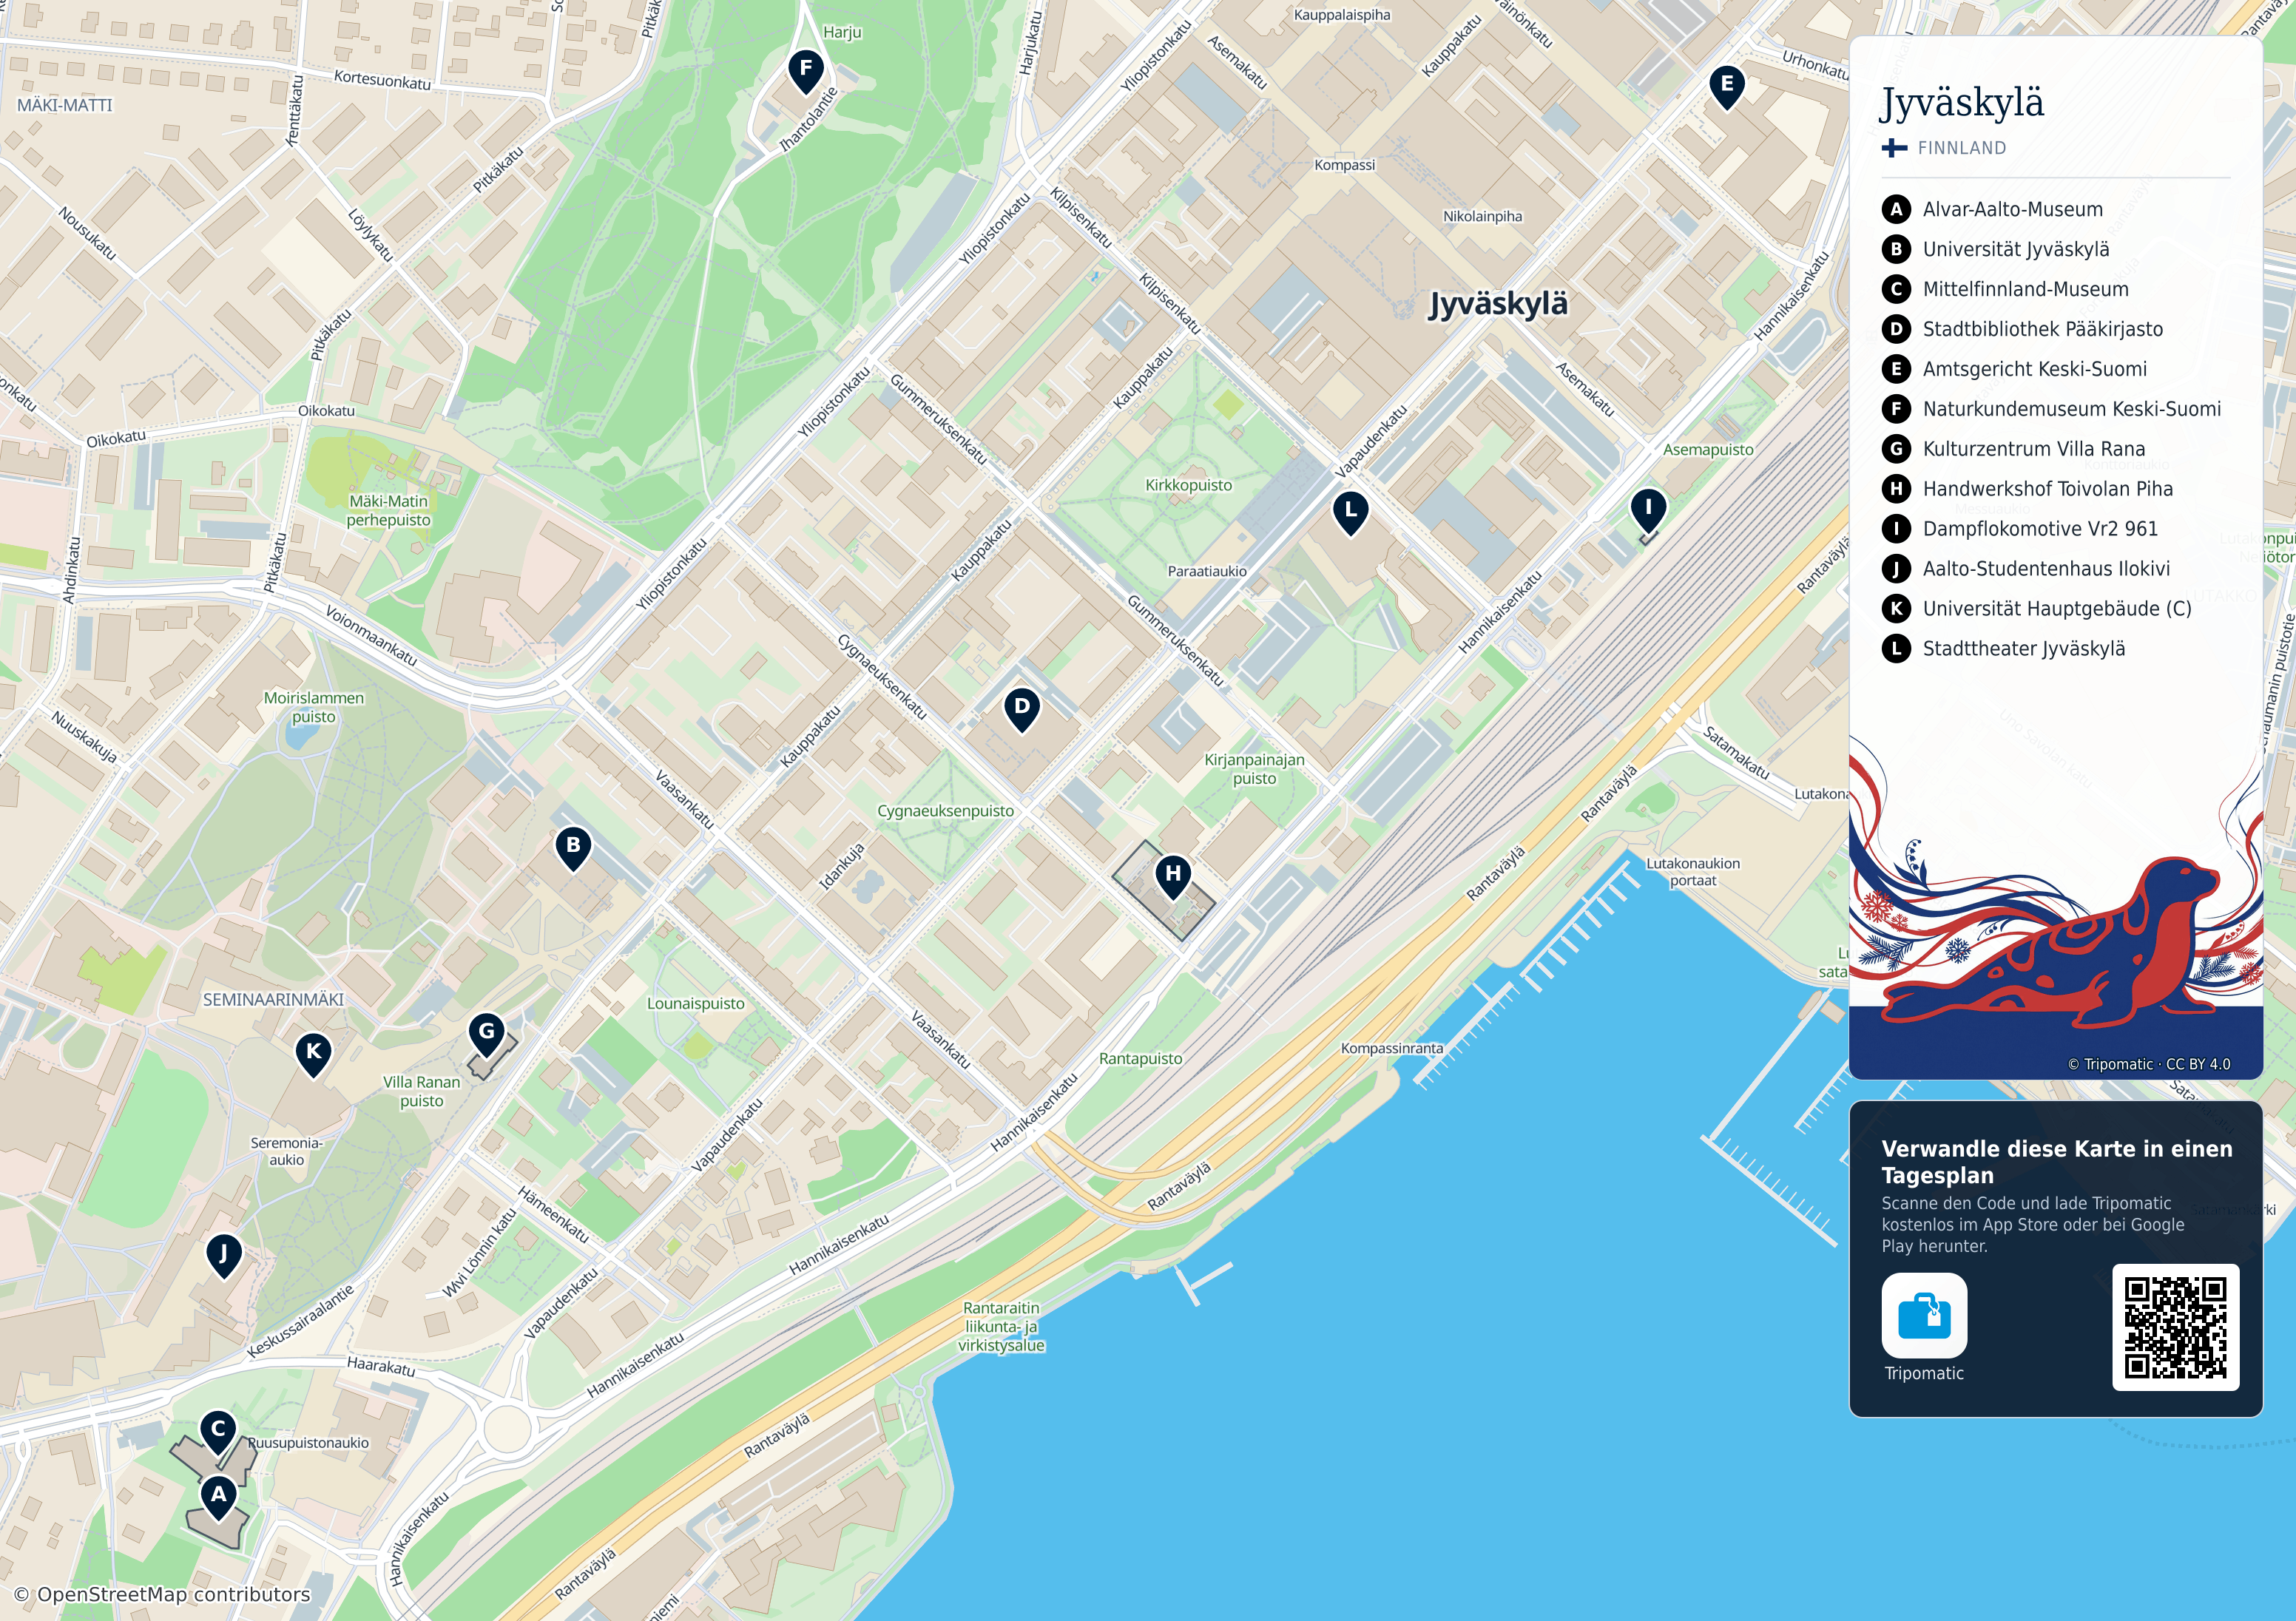This screenshot has height=1621, width=2296.
Task: Click the QR code
Action: [2175, 1327]
